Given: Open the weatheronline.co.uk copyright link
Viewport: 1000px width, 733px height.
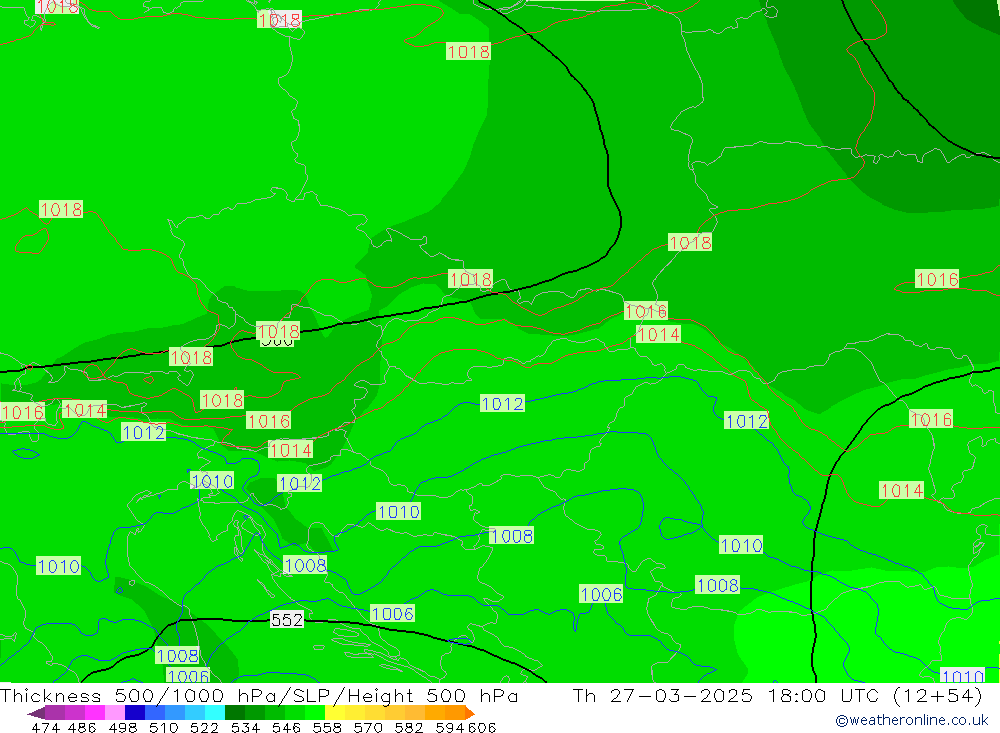Looking at the screenshot, I should click(x=911, y=720).
